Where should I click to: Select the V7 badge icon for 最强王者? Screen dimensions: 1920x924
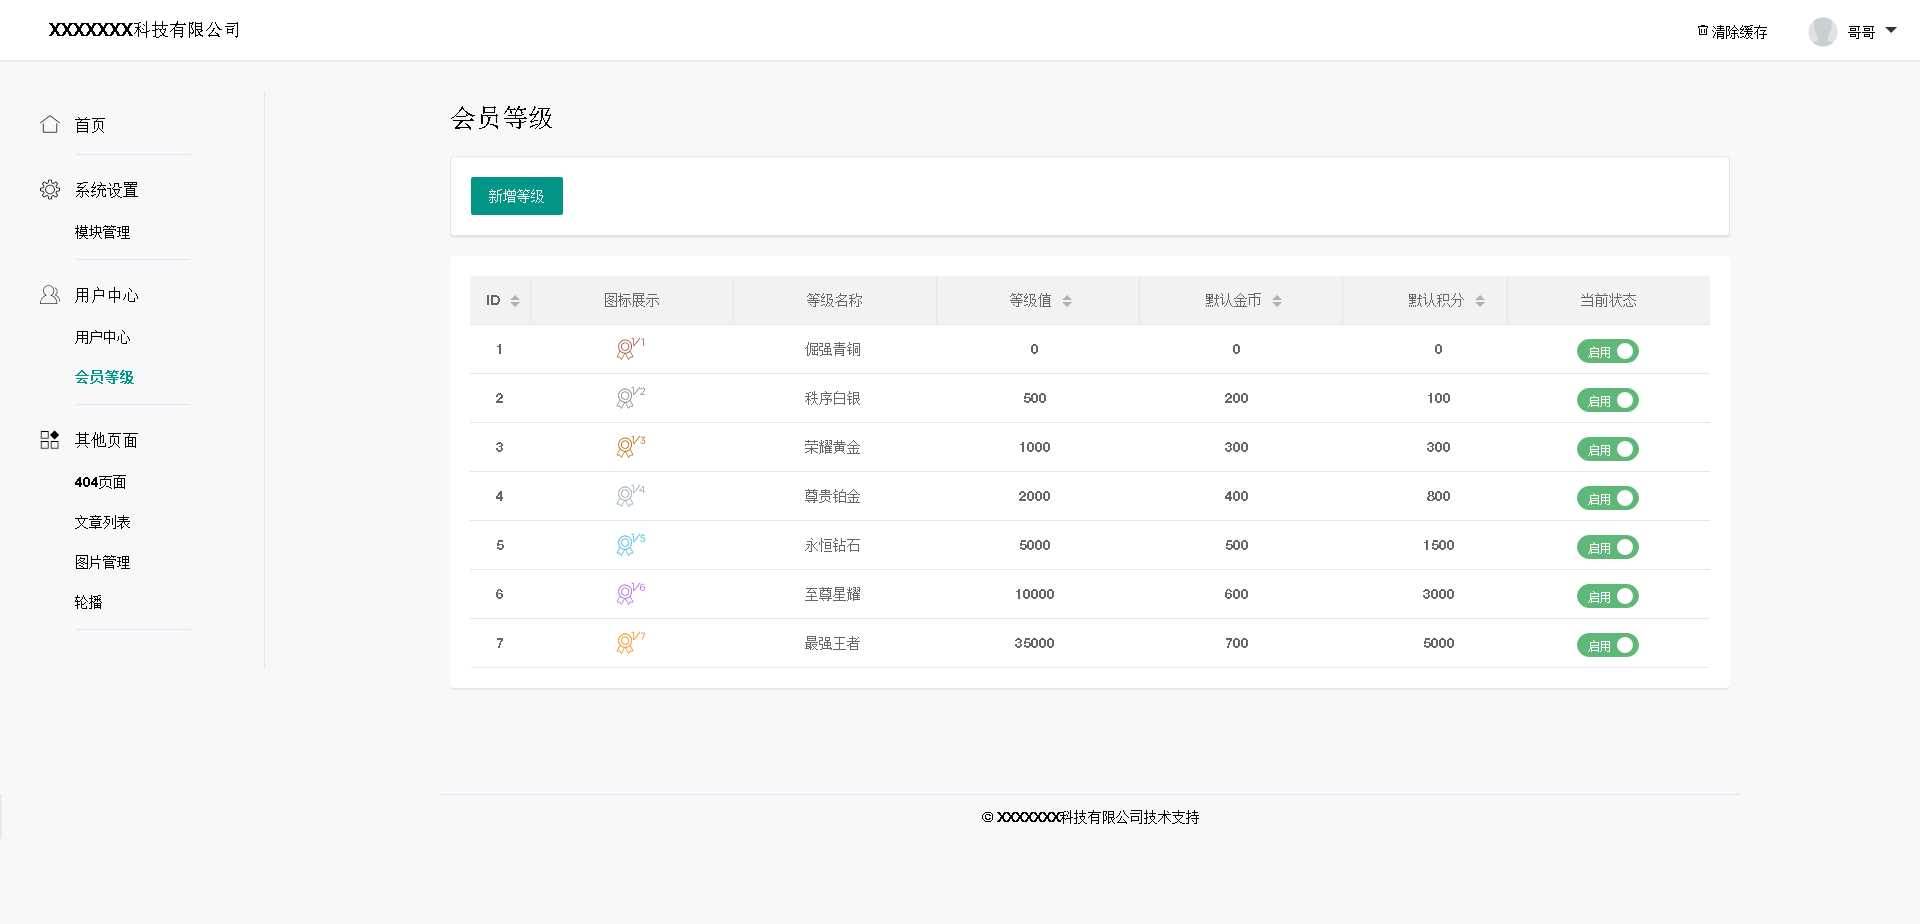627,643
